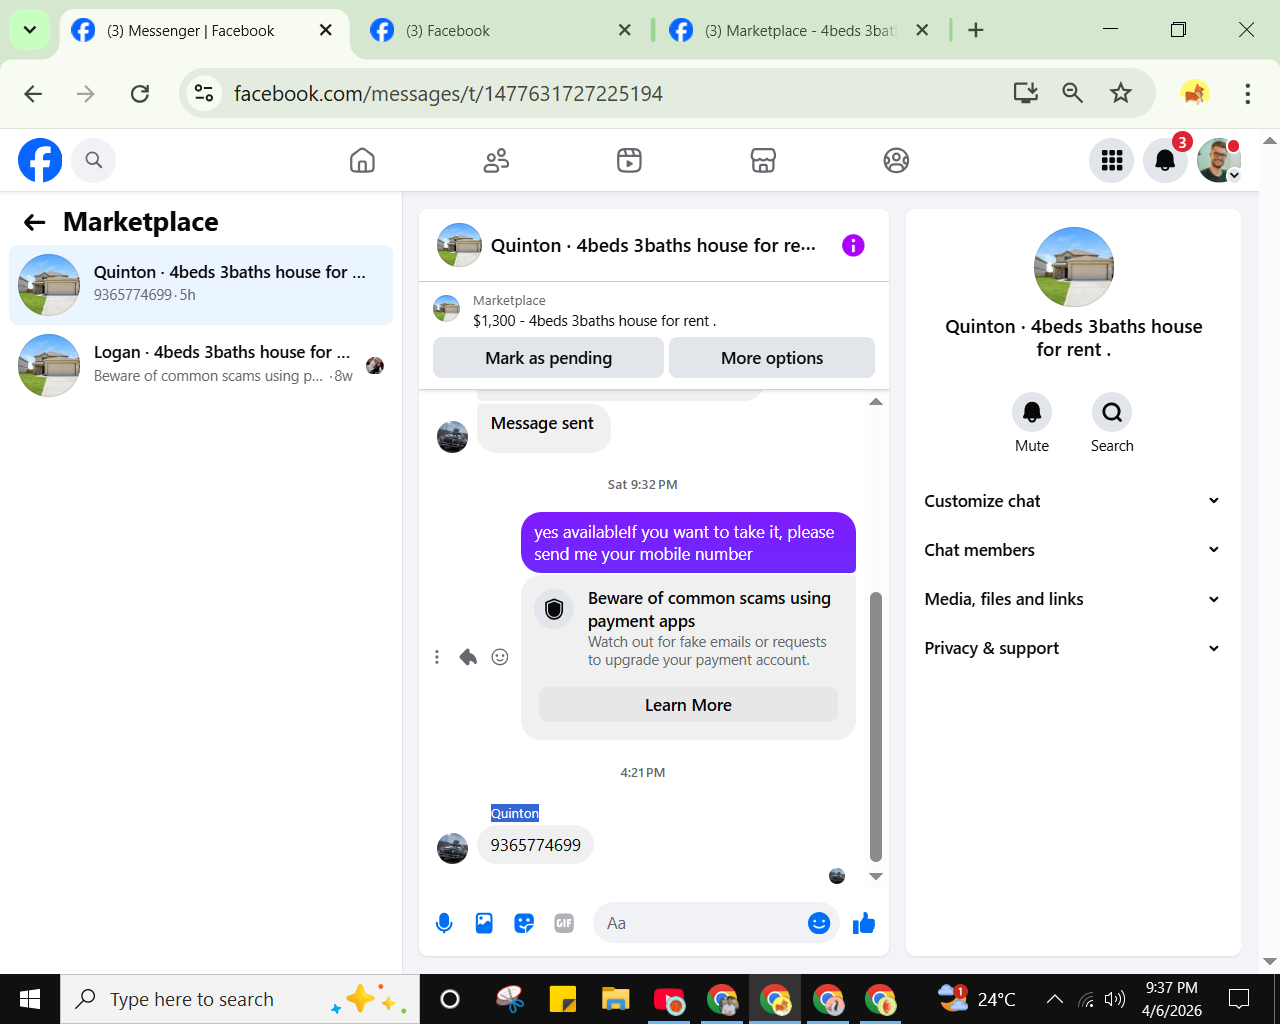Open the notifications bell with badge 3
The image size is (1280, 1024).
[1165, 160]
